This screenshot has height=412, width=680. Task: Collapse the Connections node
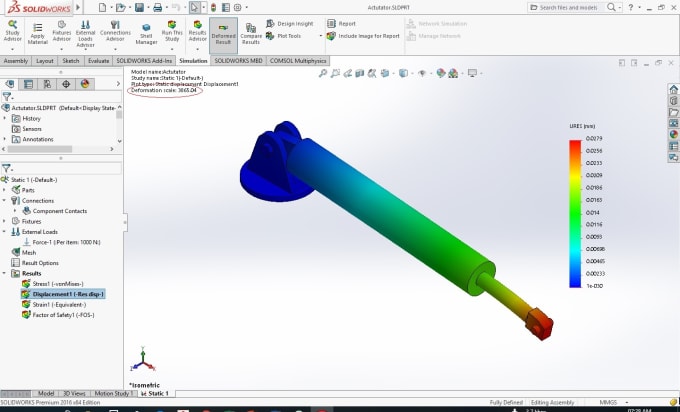[4, 200]
